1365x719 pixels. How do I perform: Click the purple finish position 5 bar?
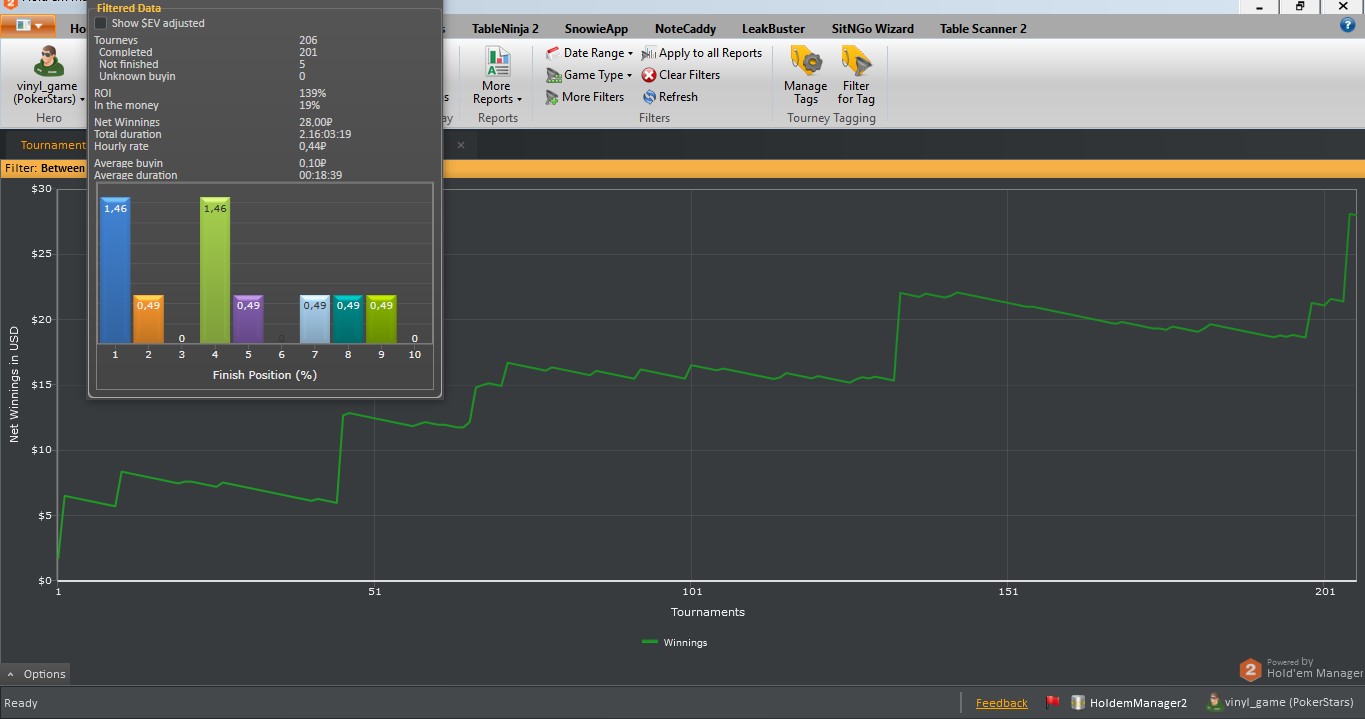[x=248, y=319]
